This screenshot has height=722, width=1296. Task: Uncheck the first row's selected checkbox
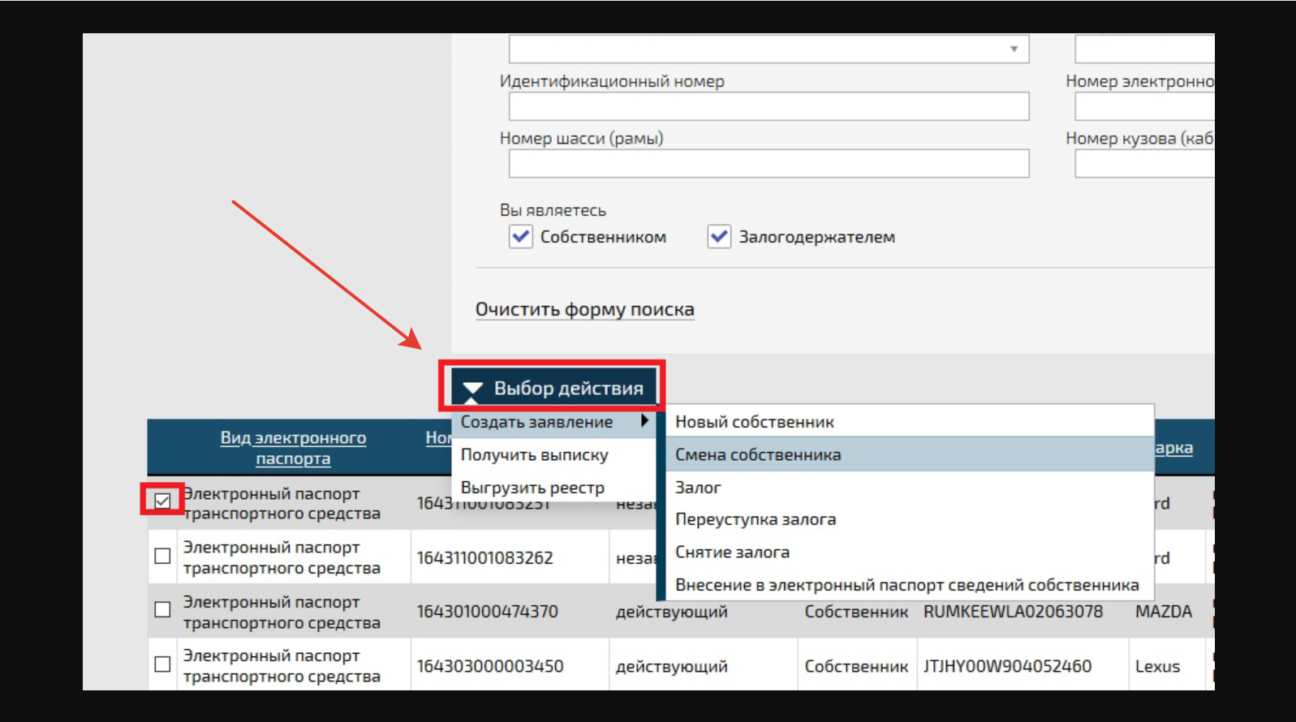click(163, 501)
